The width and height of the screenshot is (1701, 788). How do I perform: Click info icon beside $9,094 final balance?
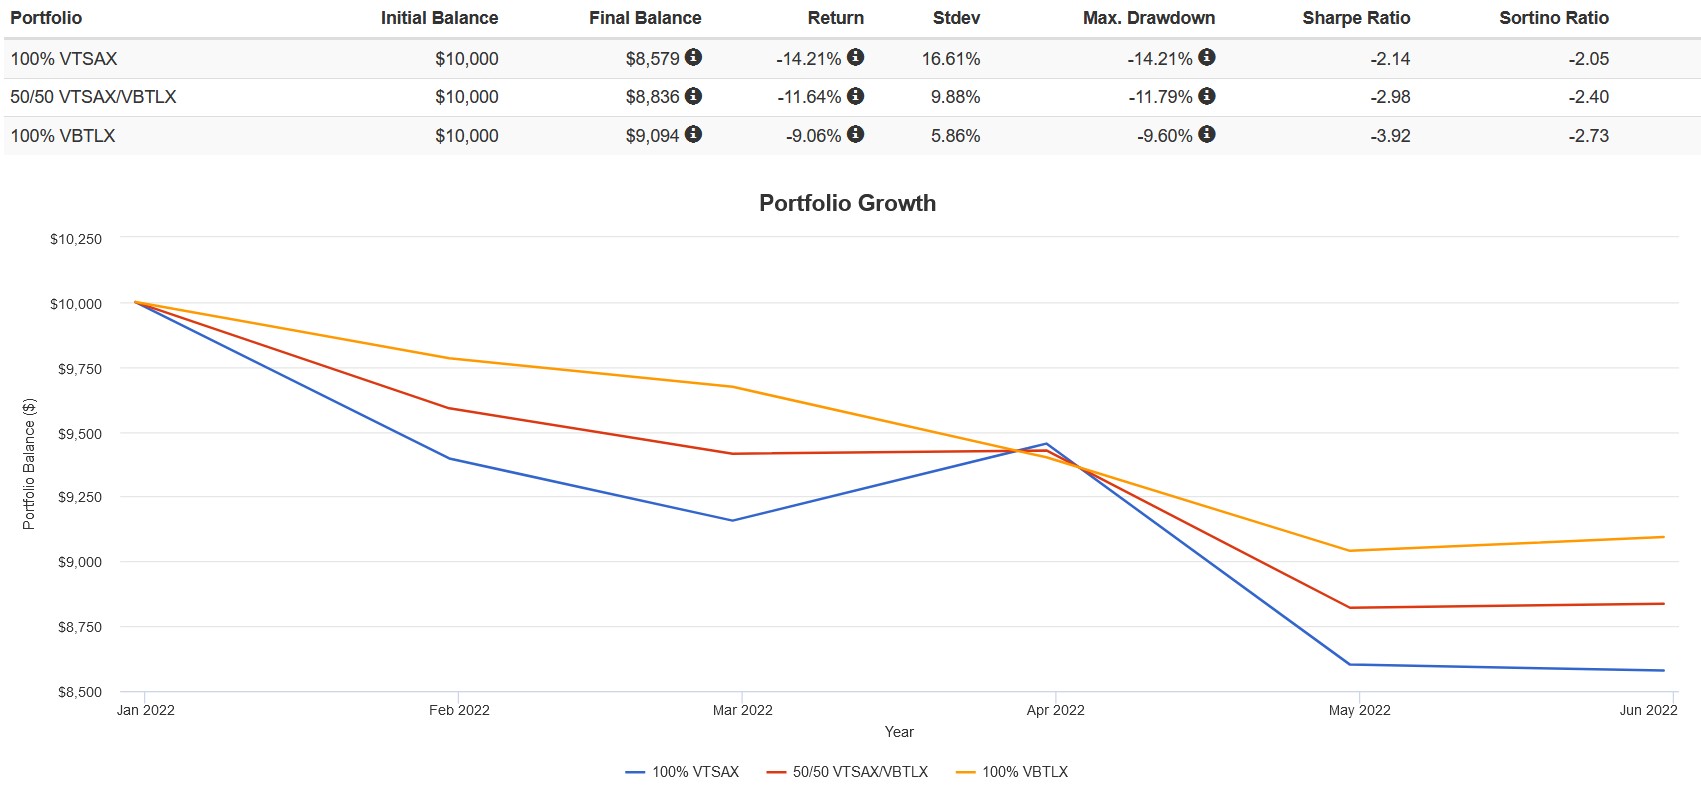[693, 134]
